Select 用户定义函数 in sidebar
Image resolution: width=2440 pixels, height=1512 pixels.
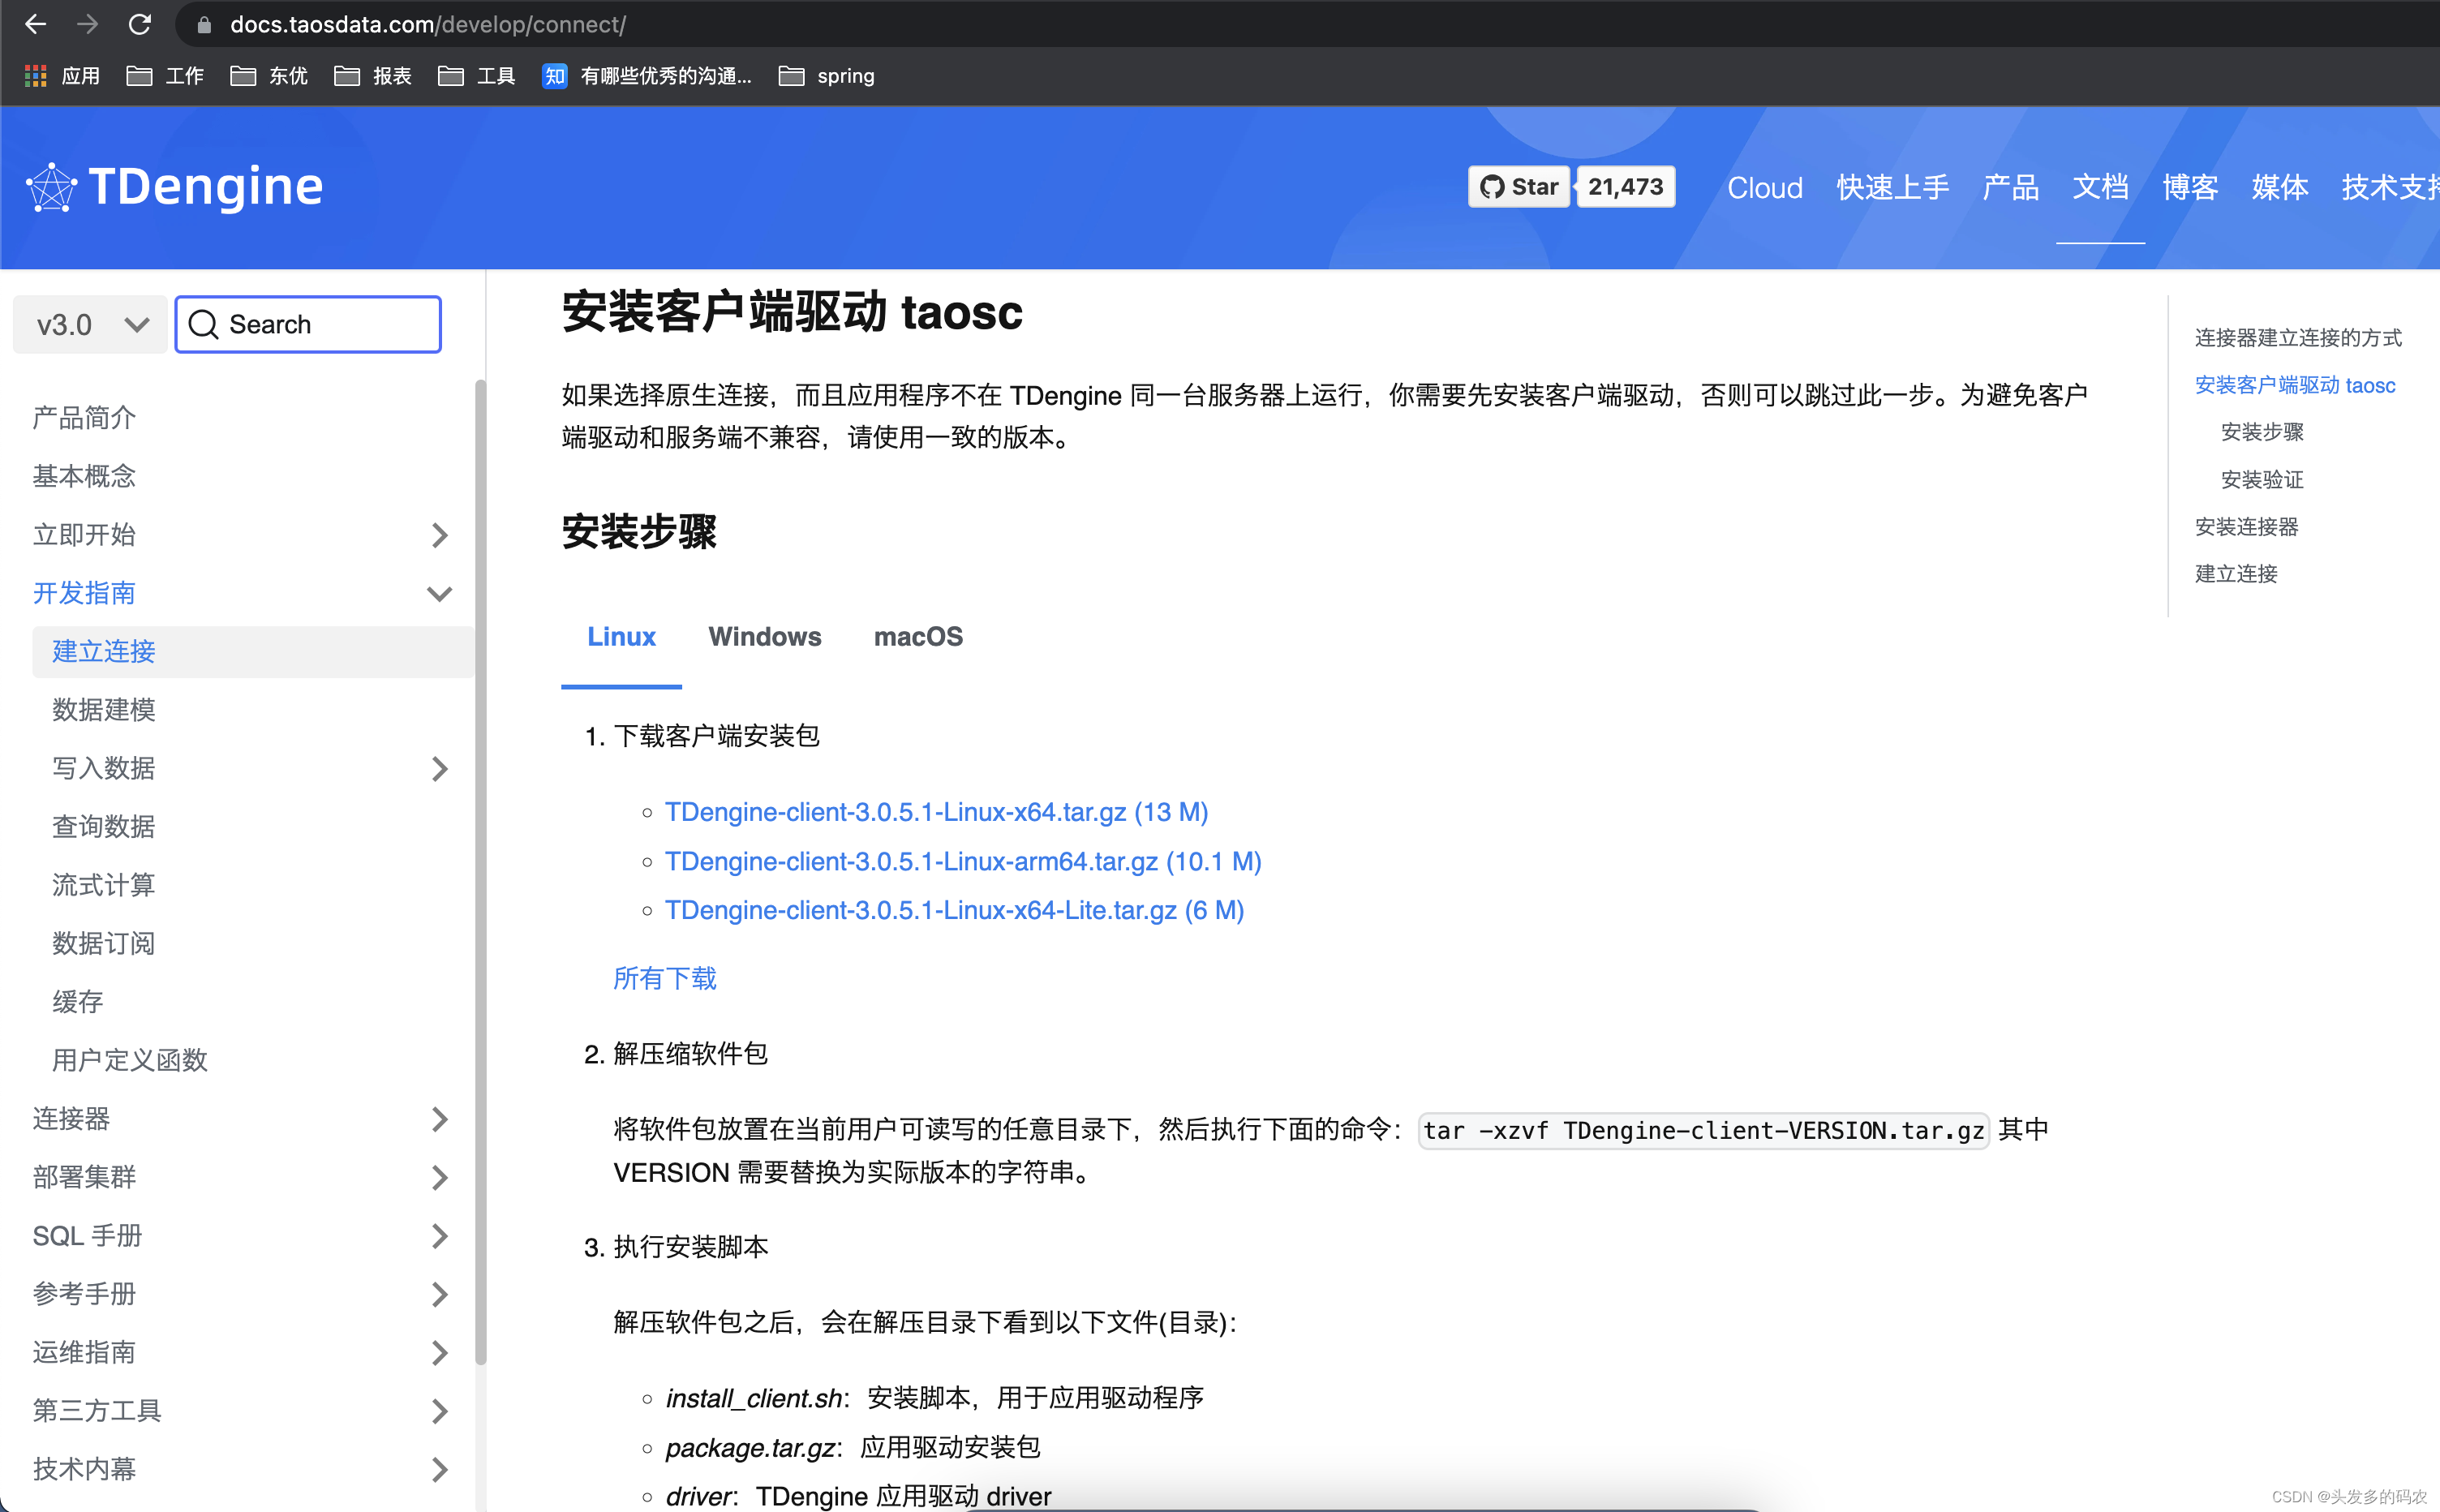click(130, 1060)
